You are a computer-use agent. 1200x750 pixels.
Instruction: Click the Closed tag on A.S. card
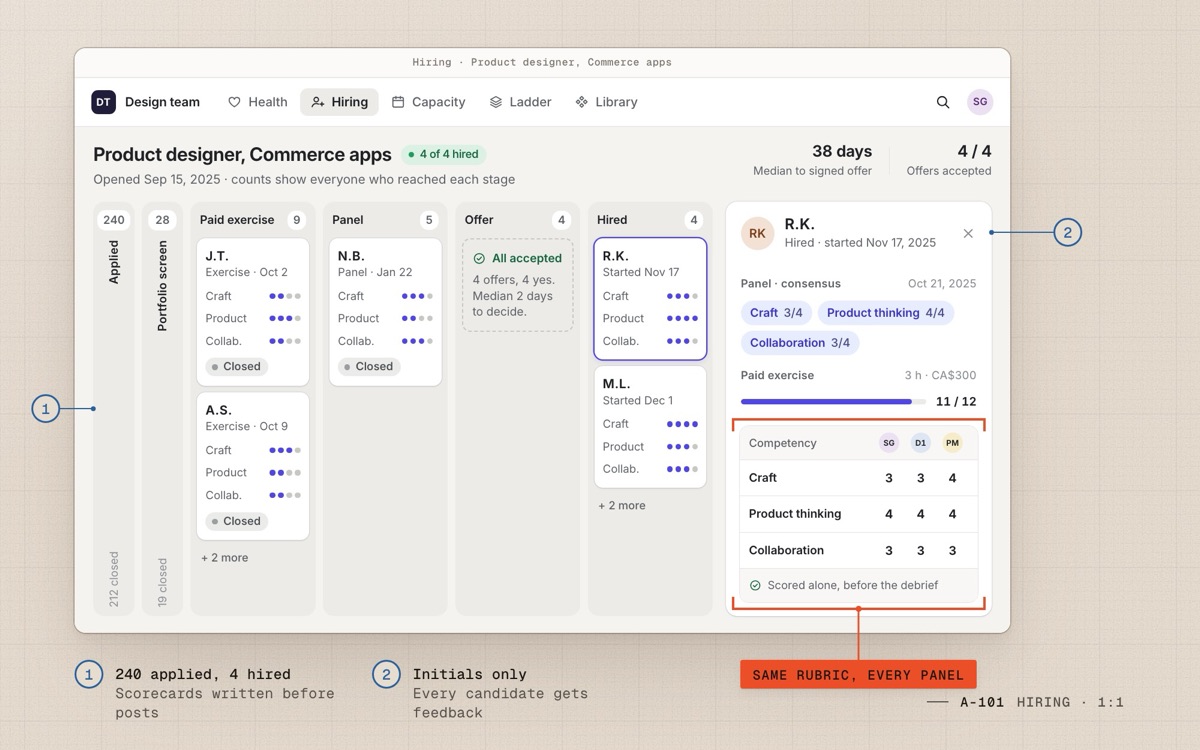click(237, 521)
